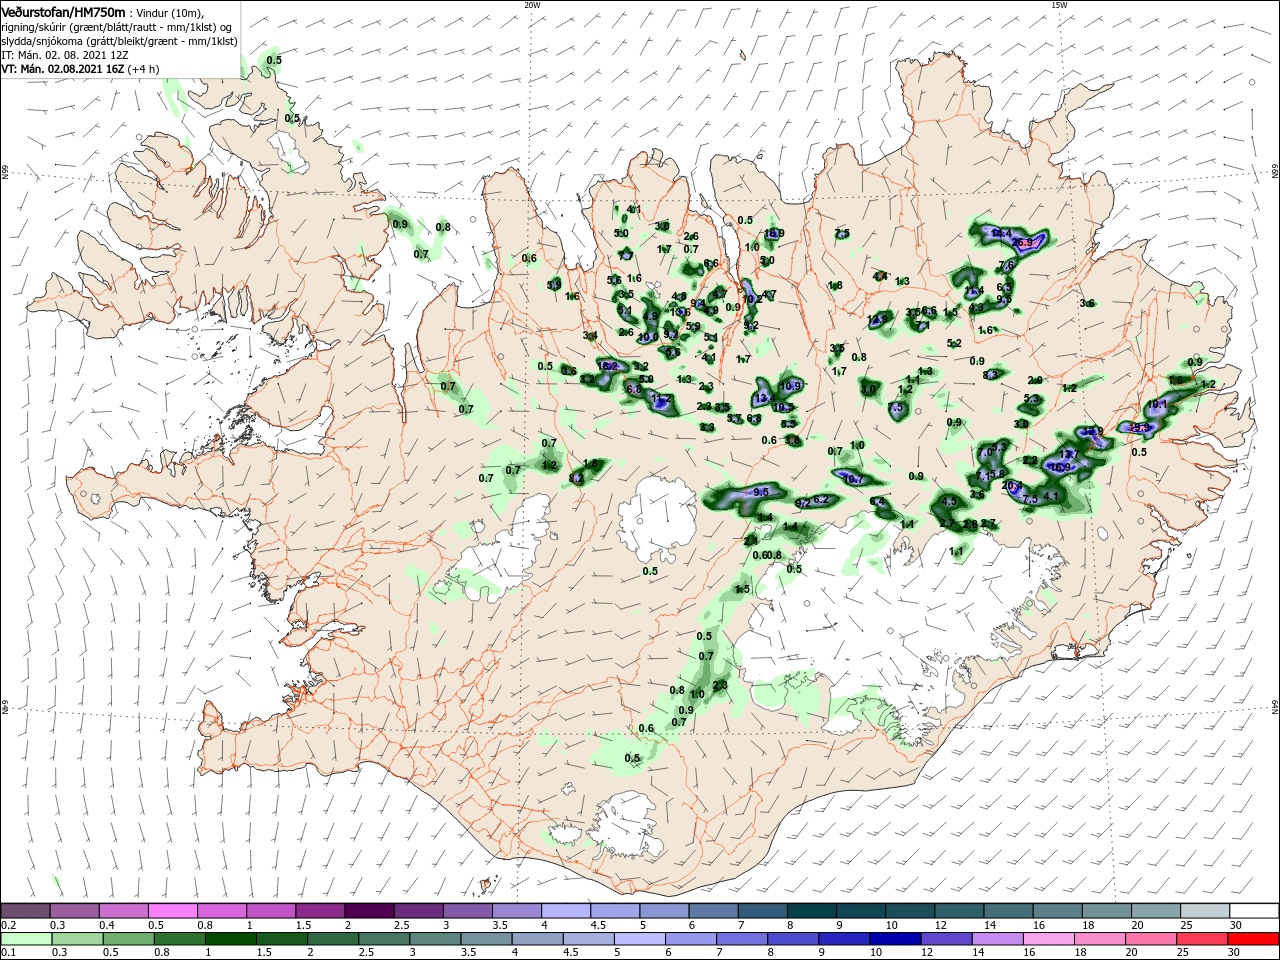The image size is (1280, 960).
Task: Click the 'Veðurstofan/HM750m' title text
Action: (63, 11)
